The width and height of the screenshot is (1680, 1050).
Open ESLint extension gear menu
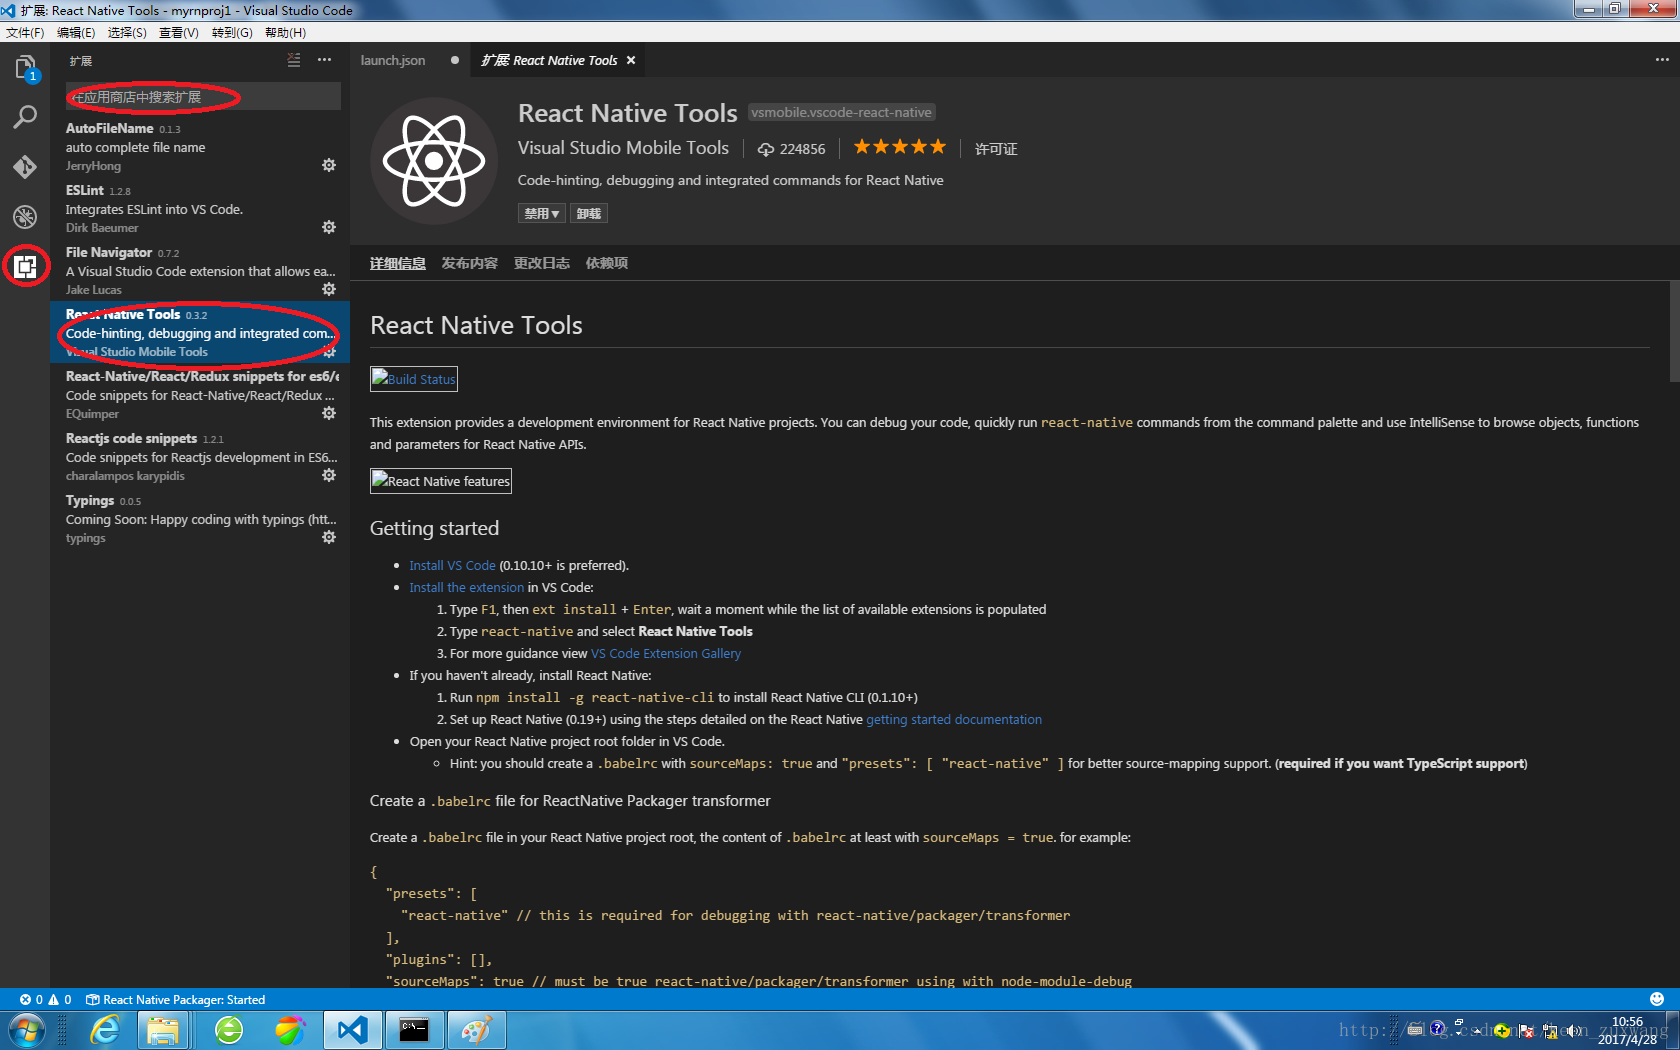[x=329, y=227]
